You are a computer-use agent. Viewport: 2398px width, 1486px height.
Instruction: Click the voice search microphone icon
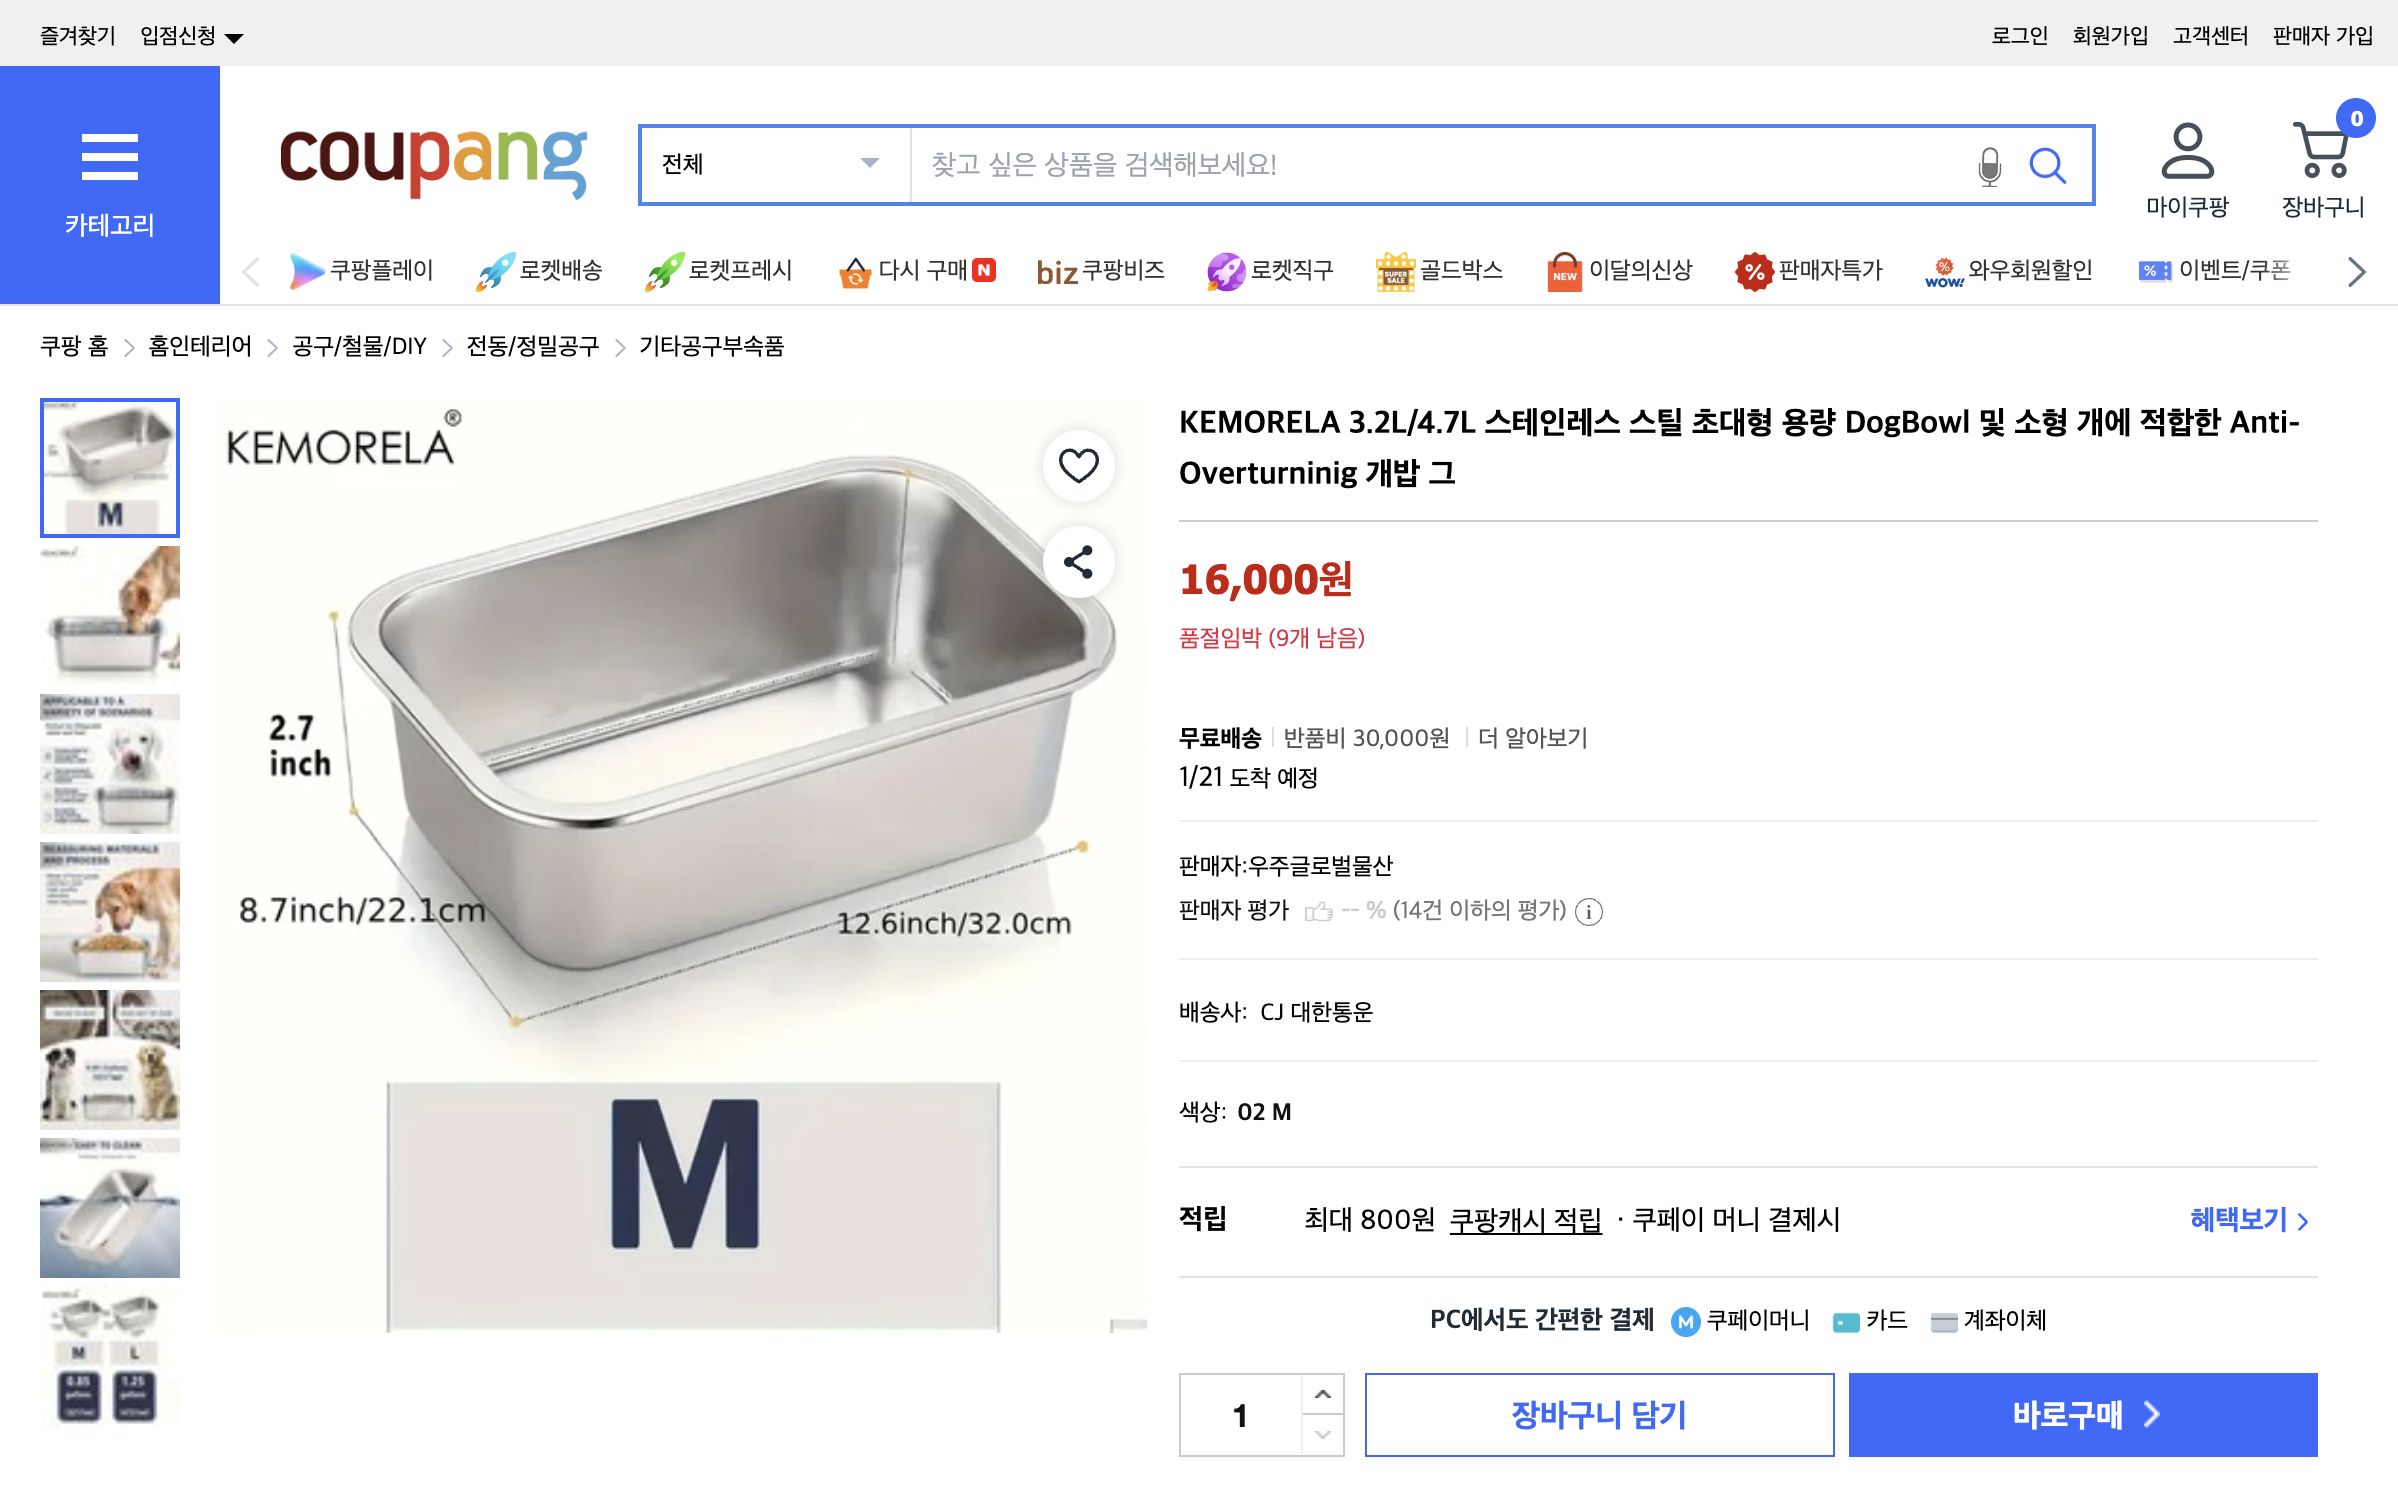1989,165
